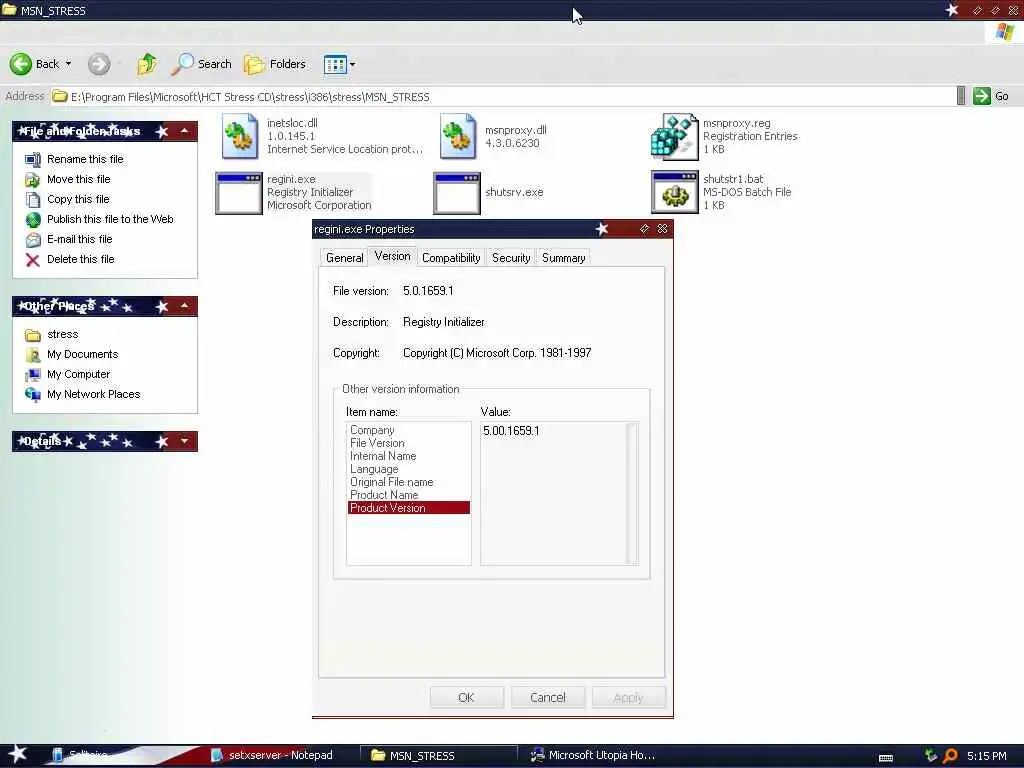Click E-mail this file

tap(80, 239)
